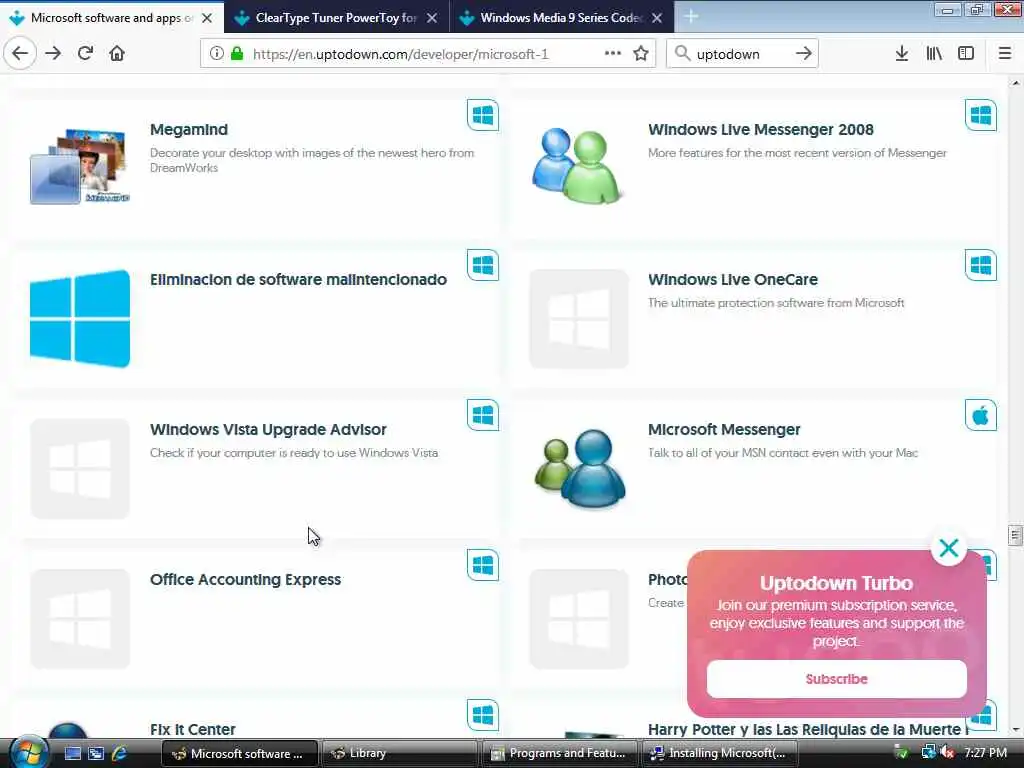Show site information for uptodown.com
The image size is (1024, 768).
[216, 54]
